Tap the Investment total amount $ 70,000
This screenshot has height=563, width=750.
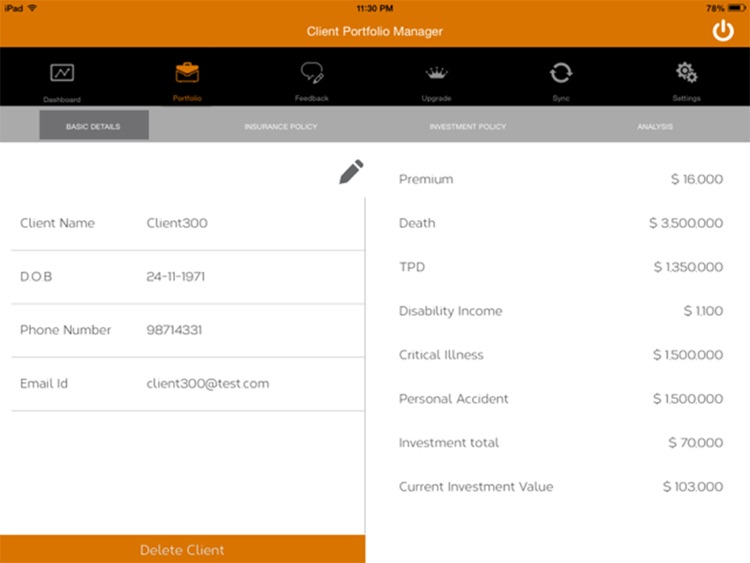pos(695,443)
